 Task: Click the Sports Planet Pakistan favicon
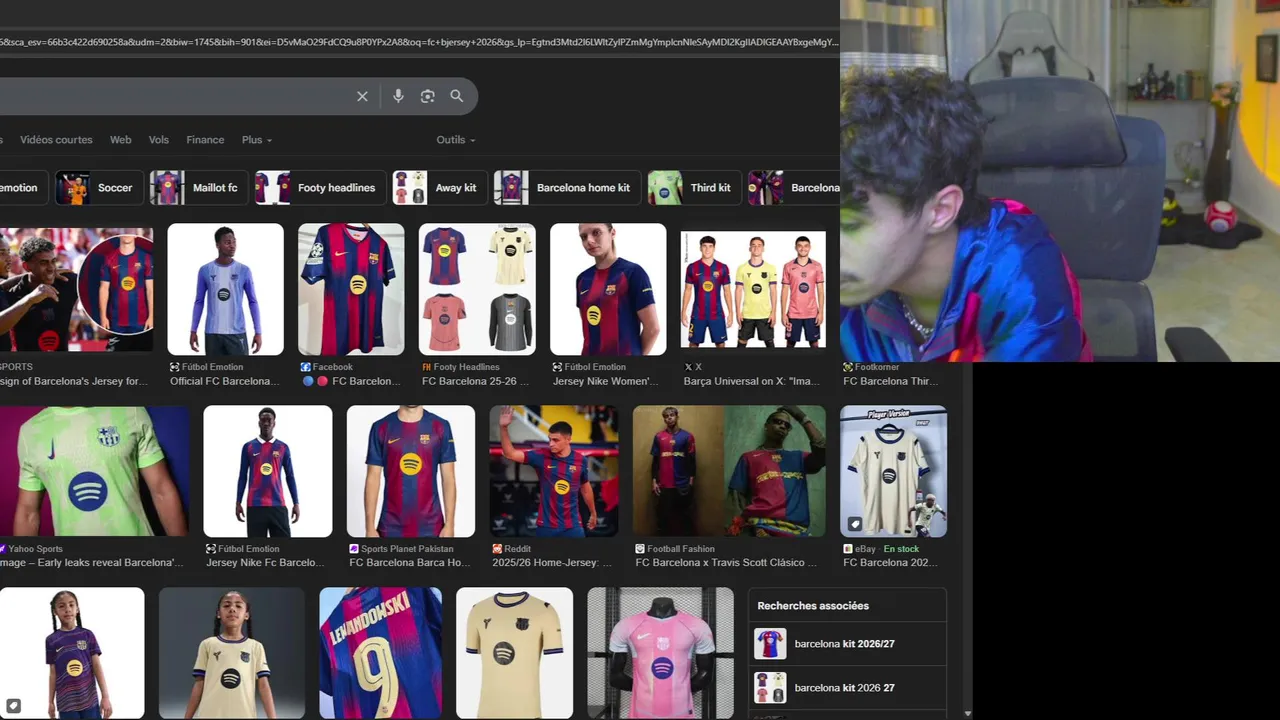click(354, 549)
